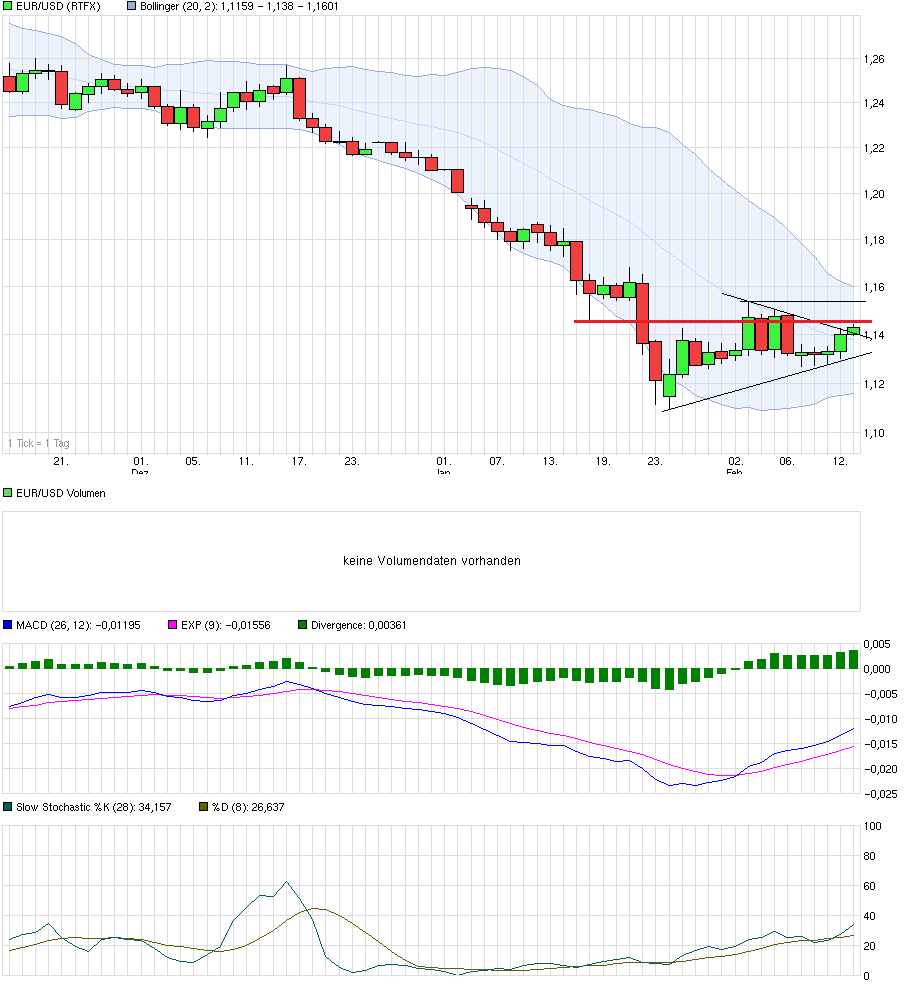Click the 'keine Volumendaten vorhanden' message
The image size is (907, 986).
(432, 560)
